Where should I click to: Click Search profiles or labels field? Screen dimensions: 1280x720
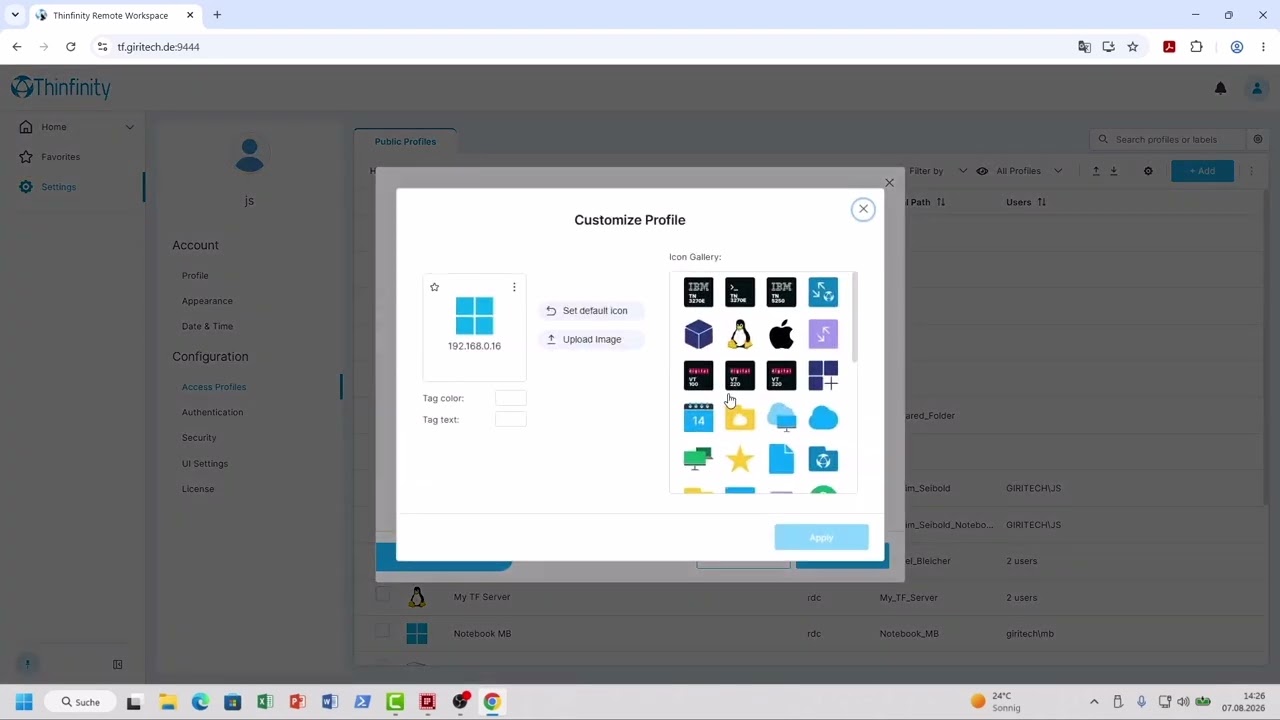tap(1169, 140)
